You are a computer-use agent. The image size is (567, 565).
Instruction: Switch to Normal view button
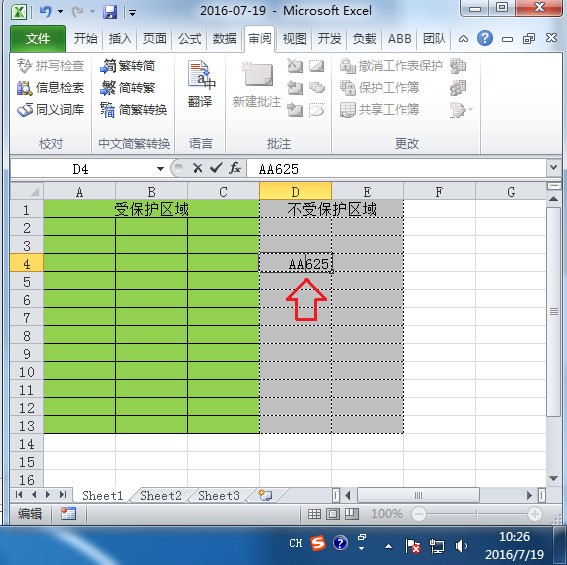pyautogui.click(x=314, y=514)
